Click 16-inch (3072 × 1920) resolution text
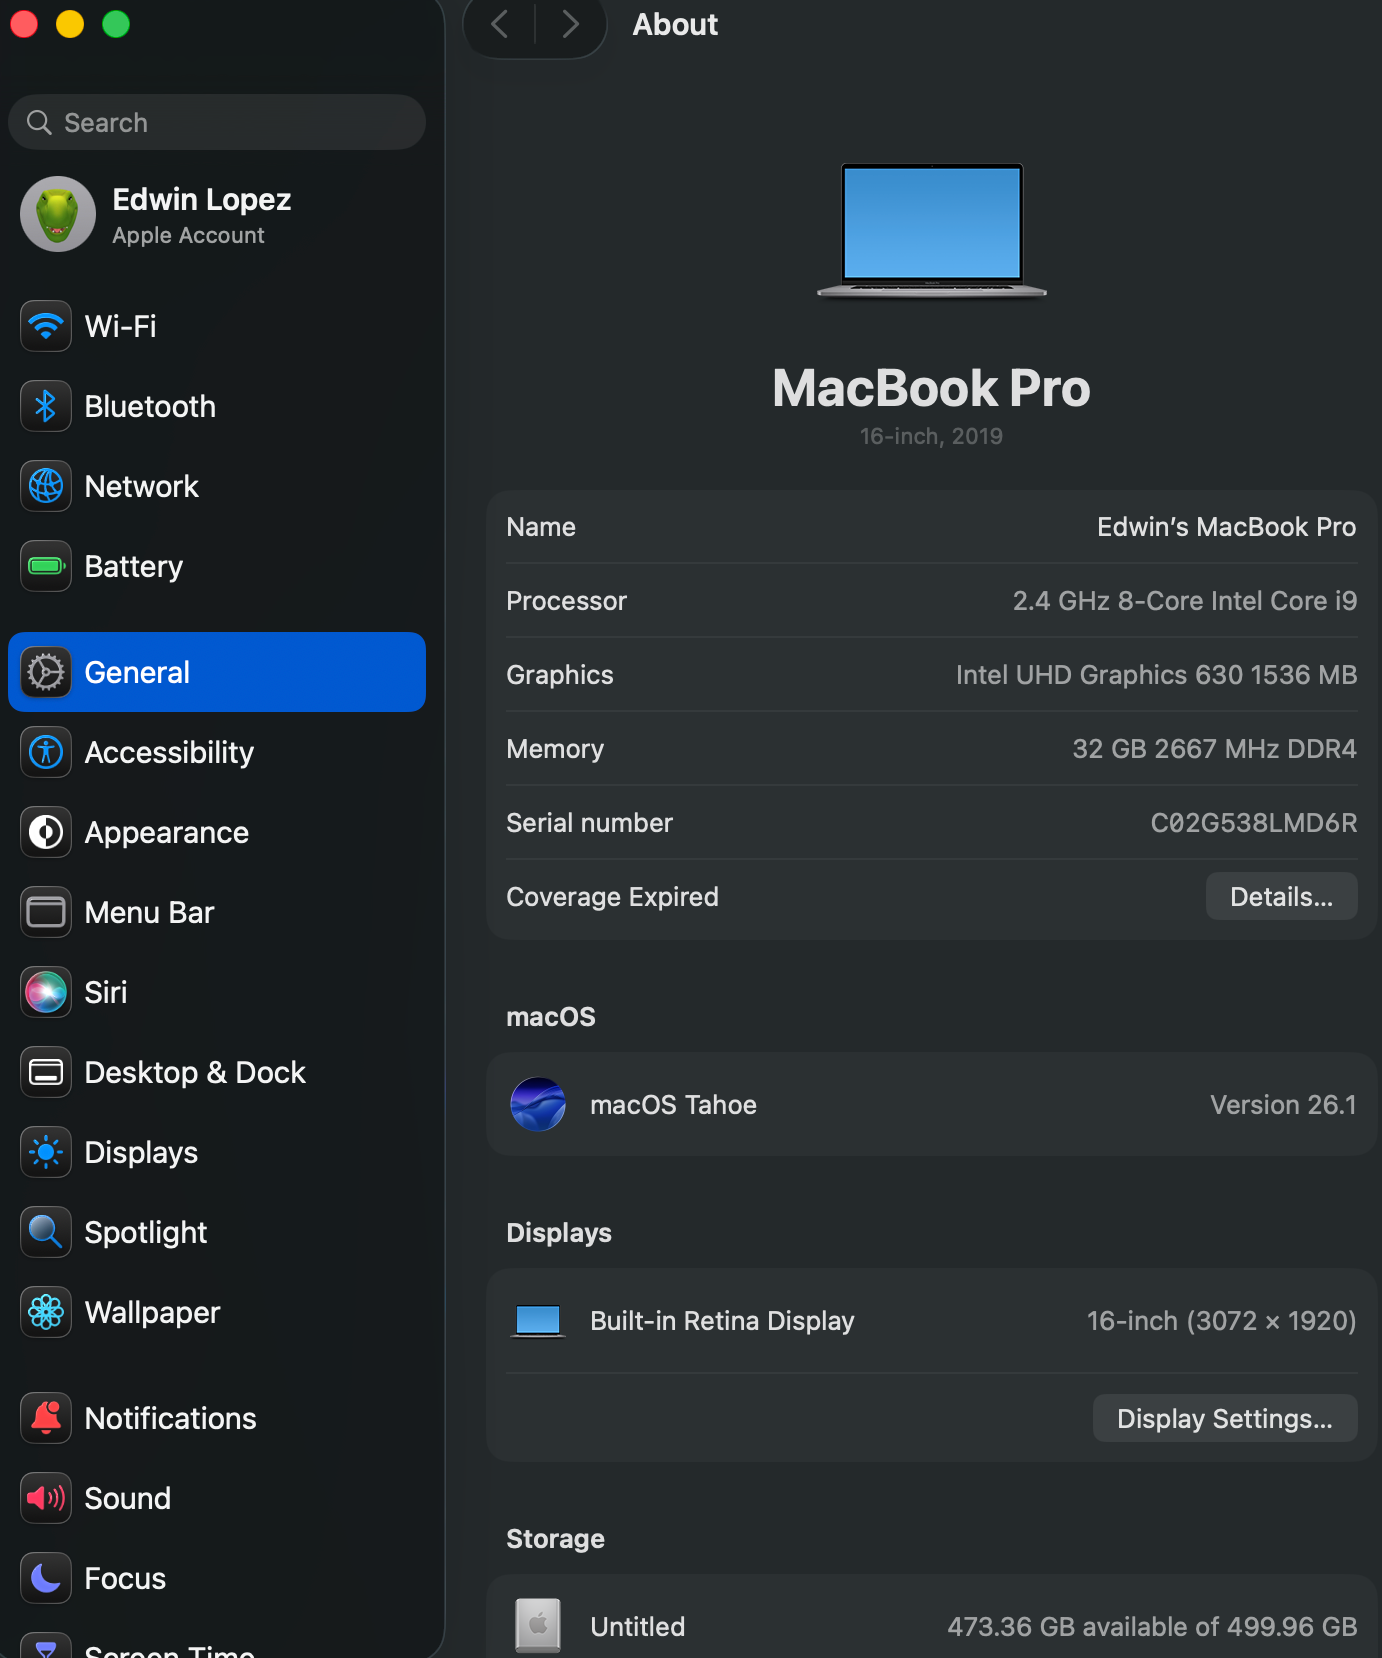 click(x=1222, y=1321)
